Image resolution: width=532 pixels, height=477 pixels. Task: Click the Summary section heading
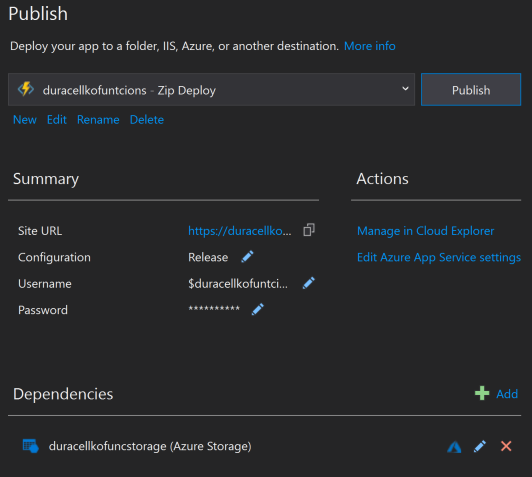(46, 179)
